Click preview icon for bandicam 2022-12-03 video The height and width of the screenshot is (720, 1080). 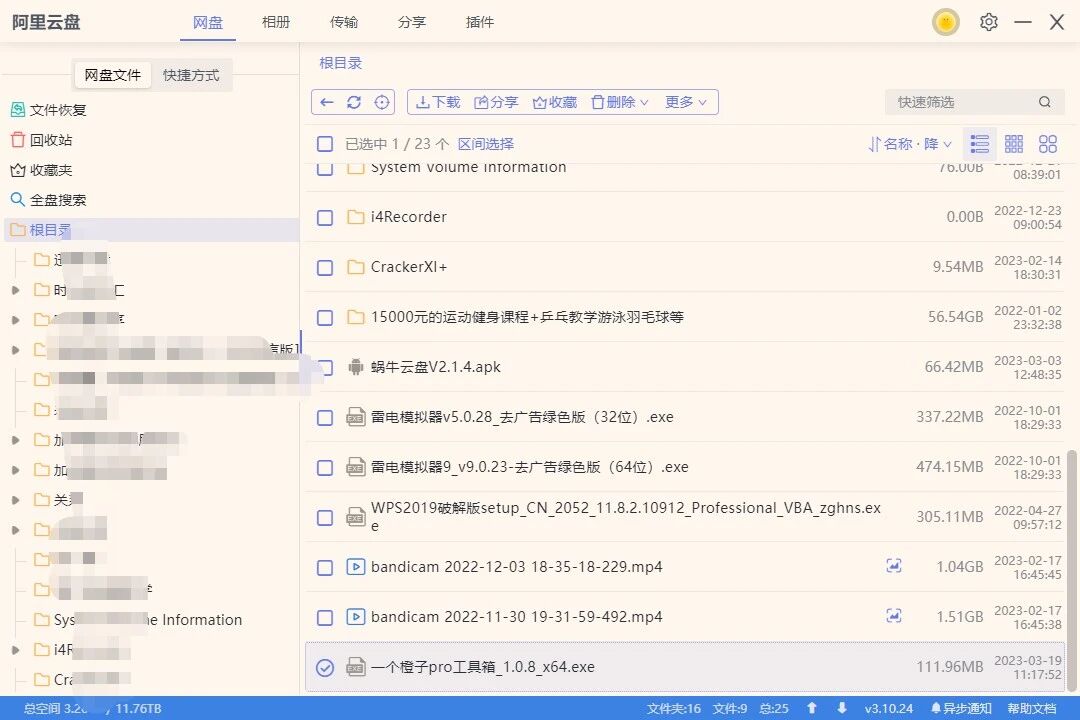coord(893,566)
